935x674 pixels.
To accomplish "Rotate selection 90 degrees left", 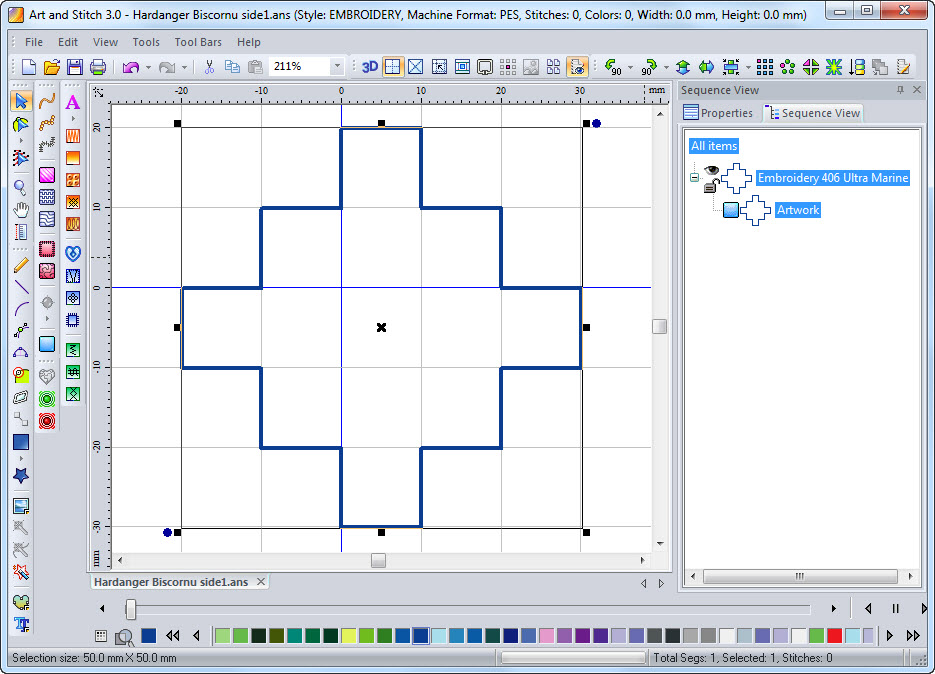I will [612, 67].
